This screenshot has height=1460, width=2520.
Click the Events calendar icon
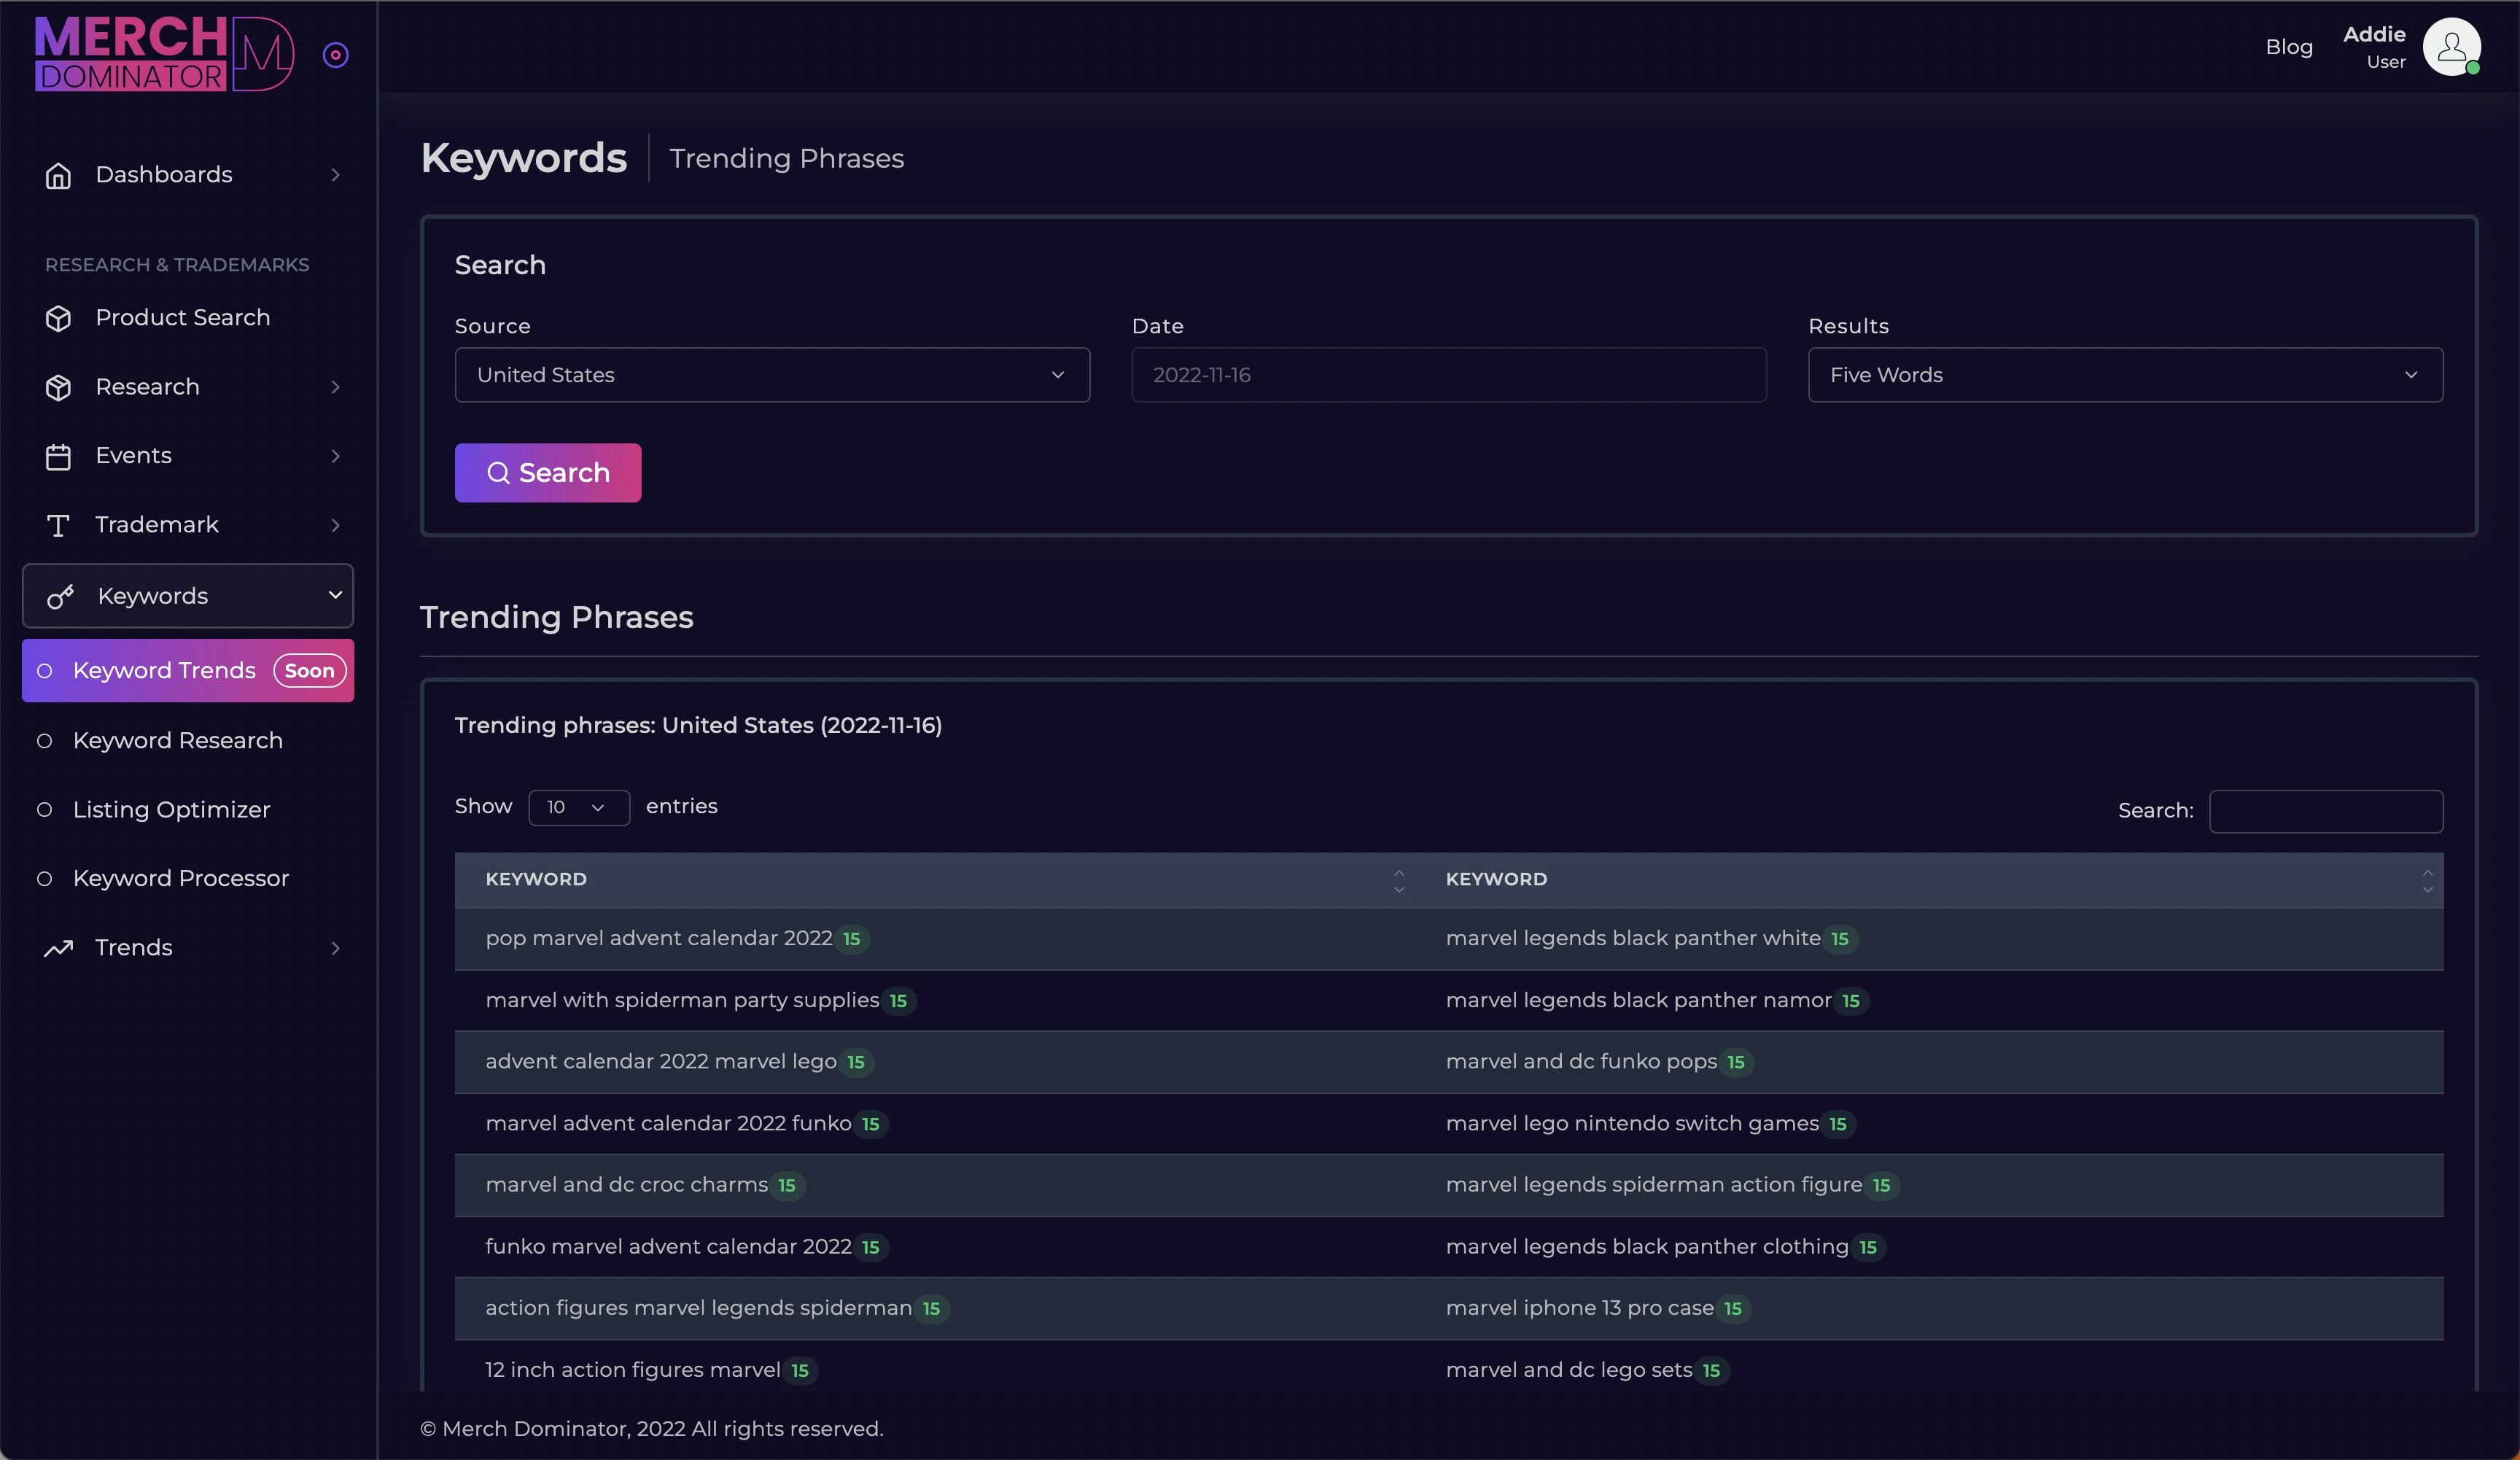58,456
